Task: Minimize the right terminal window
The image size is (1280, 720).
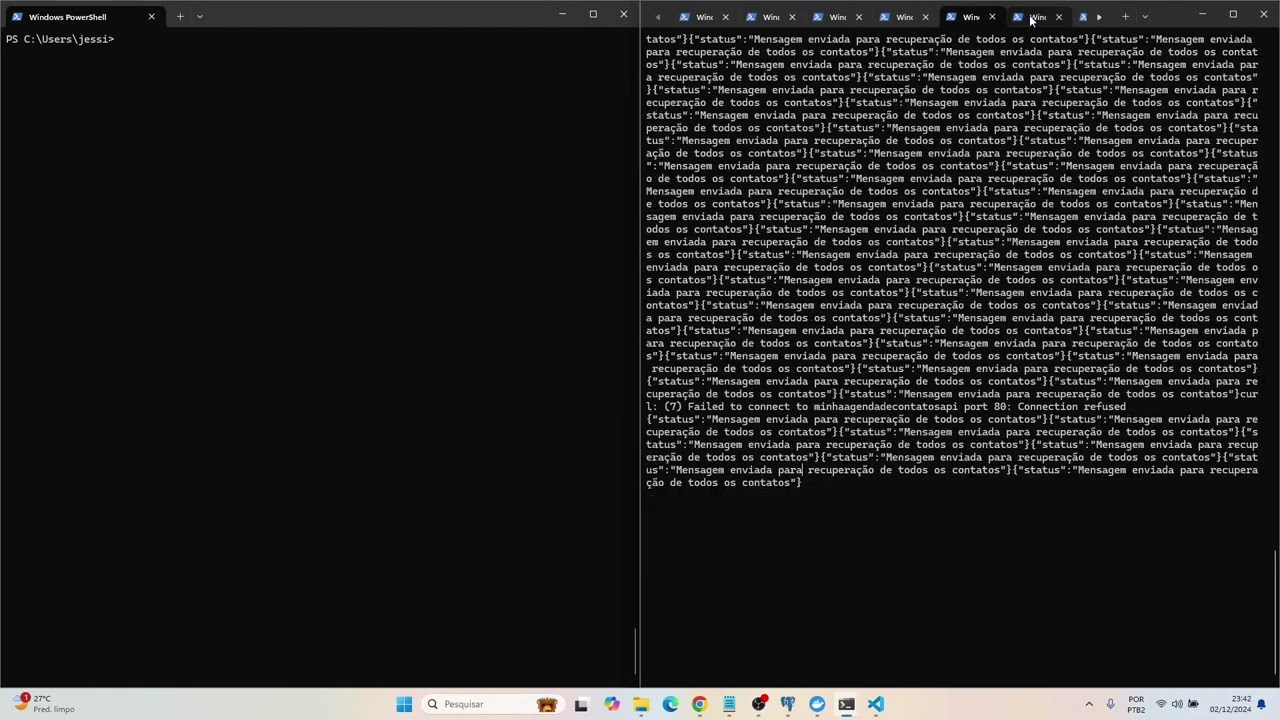Action: pyautogui.click(x=1202, y=14)
